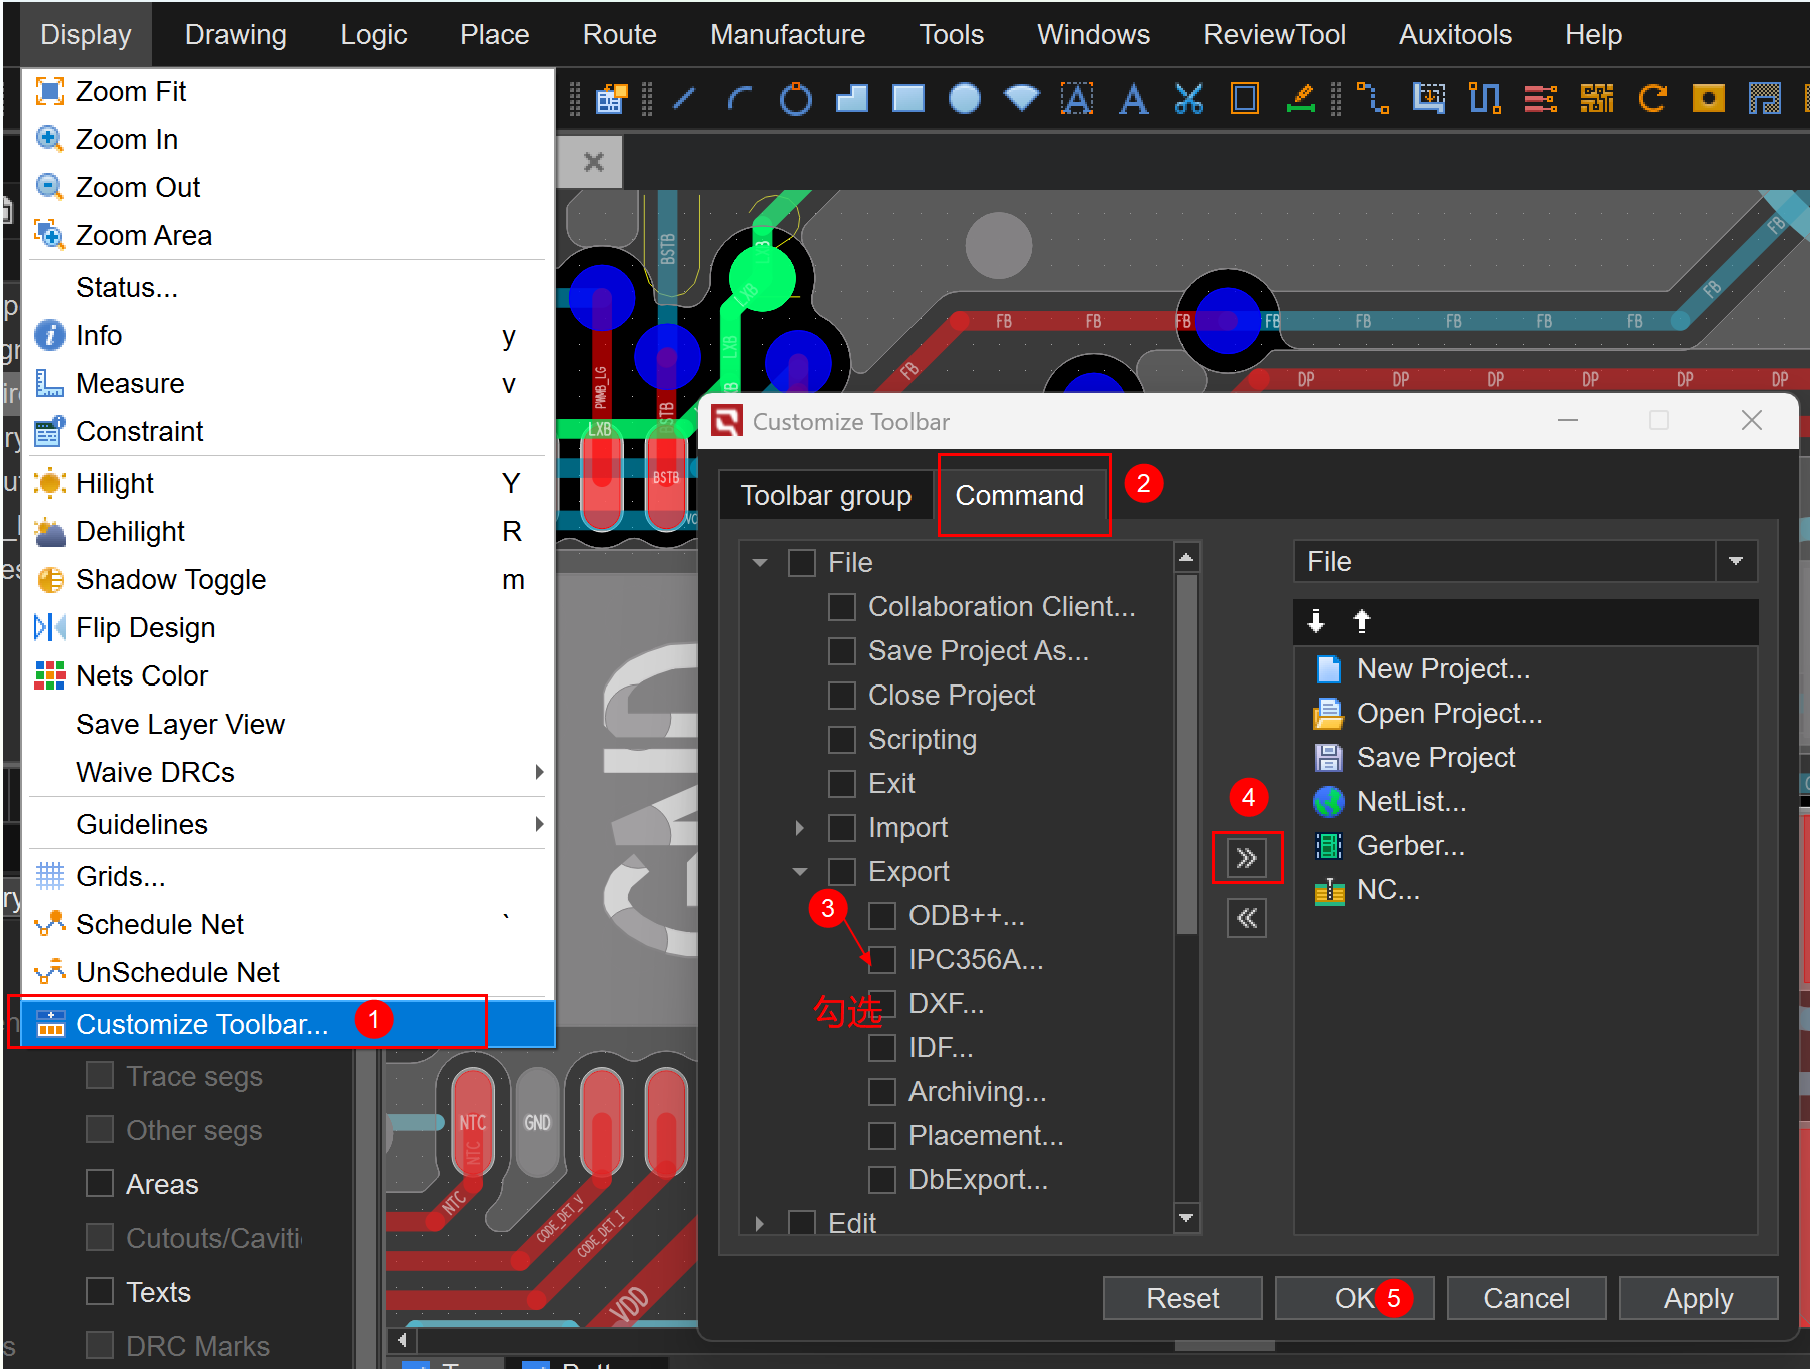Collapse the Export tree node
The image size is (1810, 1369).
pyautogui.click(x=799, y=872)
